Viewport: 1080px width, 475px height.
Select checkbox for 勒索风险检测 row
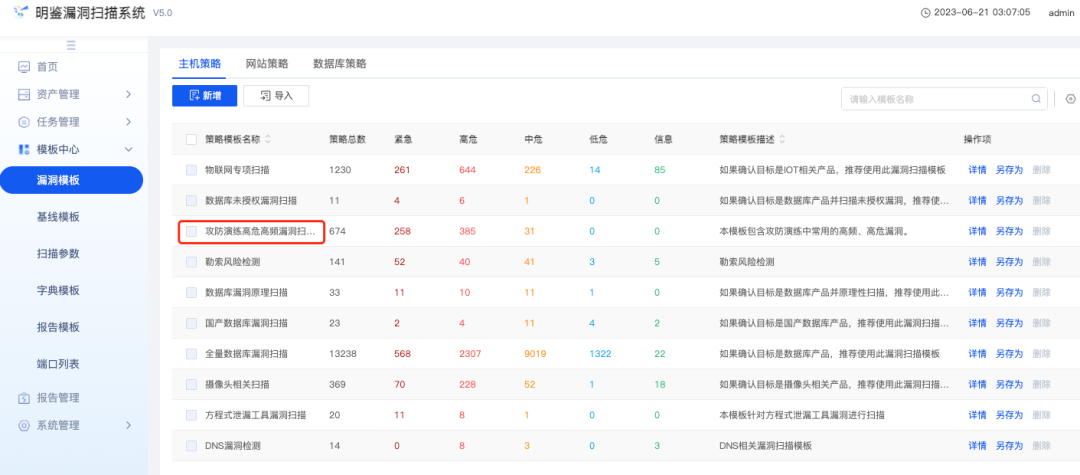point(191,262)
